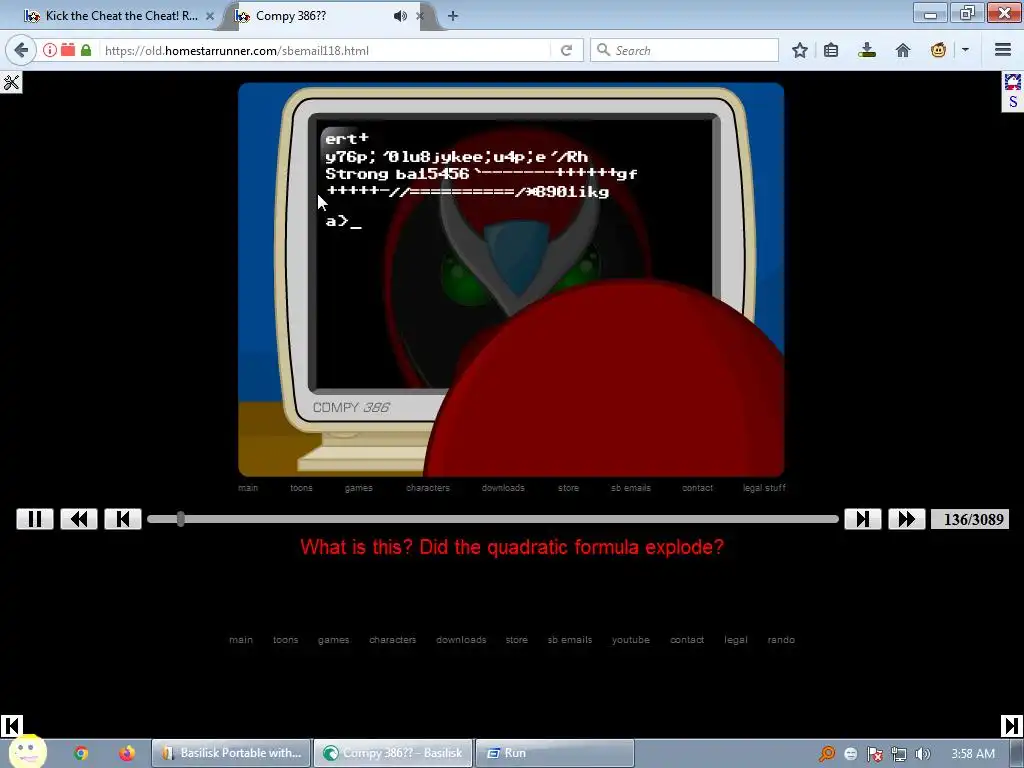Fast forward the animation
The width and height of the screenshot is (1024, 768).
coord(907,519)
